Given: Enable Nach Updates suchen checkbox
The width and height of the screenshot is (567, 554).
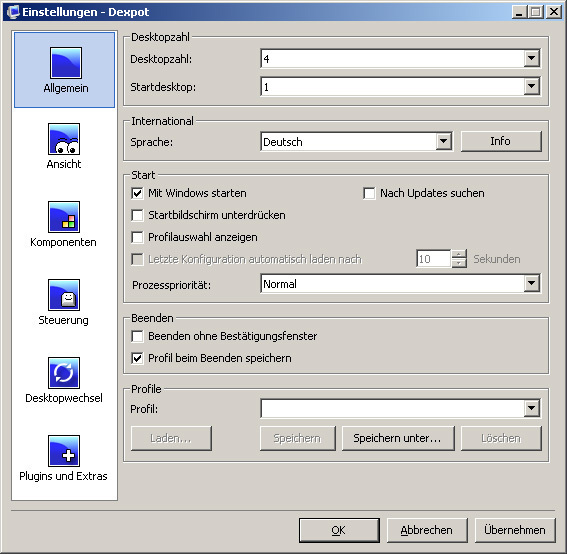Looking at the screenshot, I should pos(369,193).
